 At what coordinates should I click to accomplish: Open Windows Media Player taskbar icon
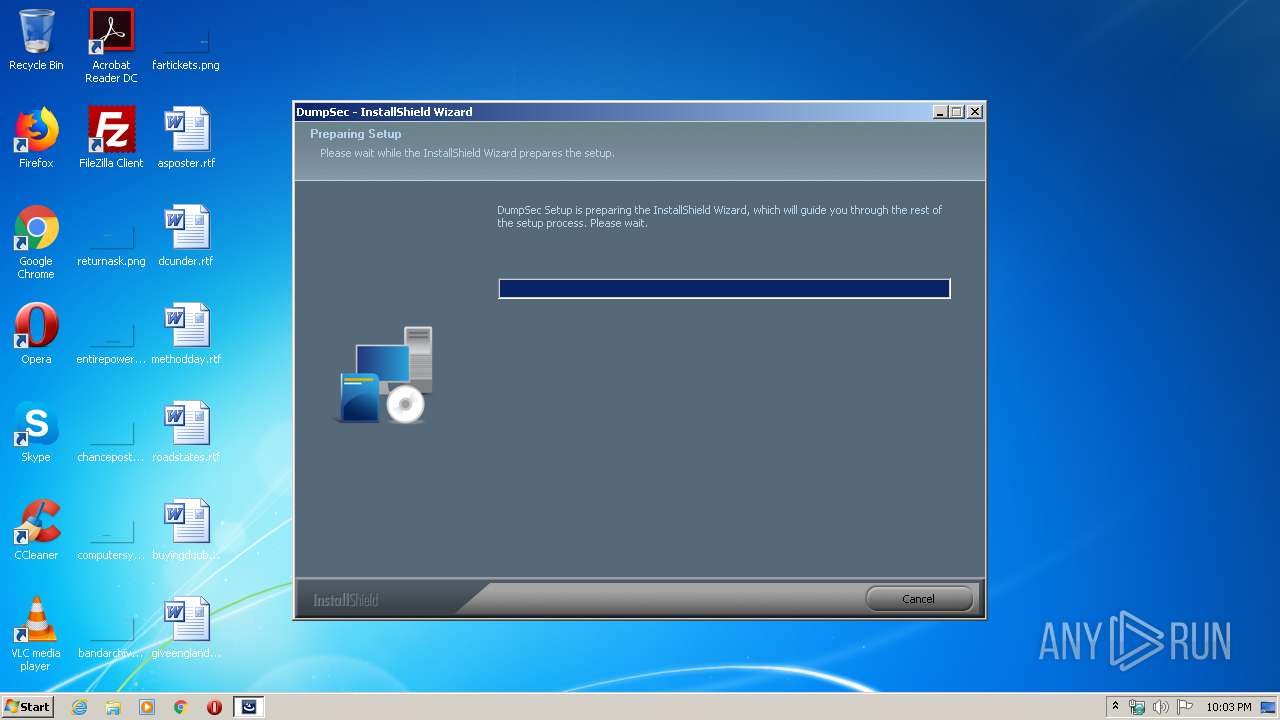[x=147, y=707]
